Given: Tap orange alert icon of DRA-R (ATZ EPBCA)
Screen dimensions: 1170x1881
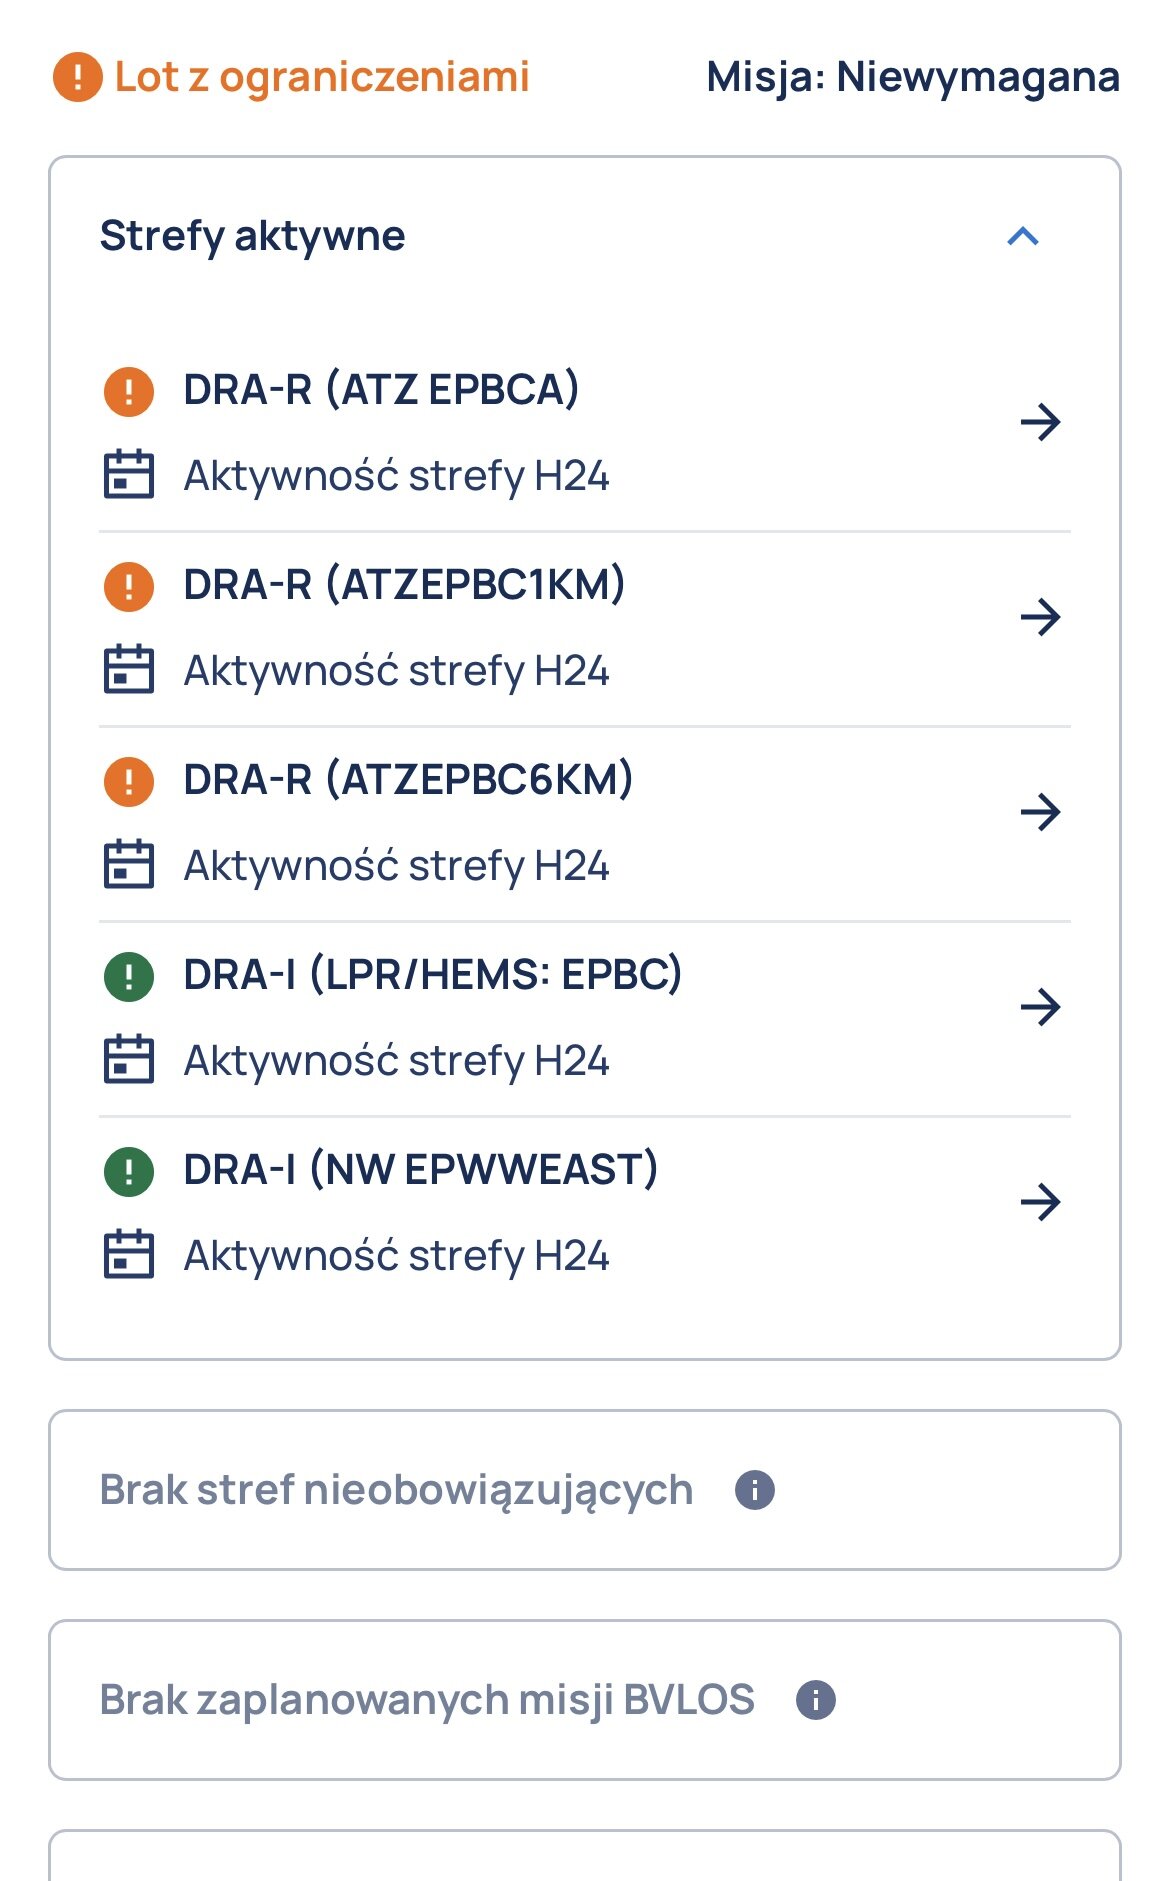Looking at the screenshot, I should click(x=129, y=391).
